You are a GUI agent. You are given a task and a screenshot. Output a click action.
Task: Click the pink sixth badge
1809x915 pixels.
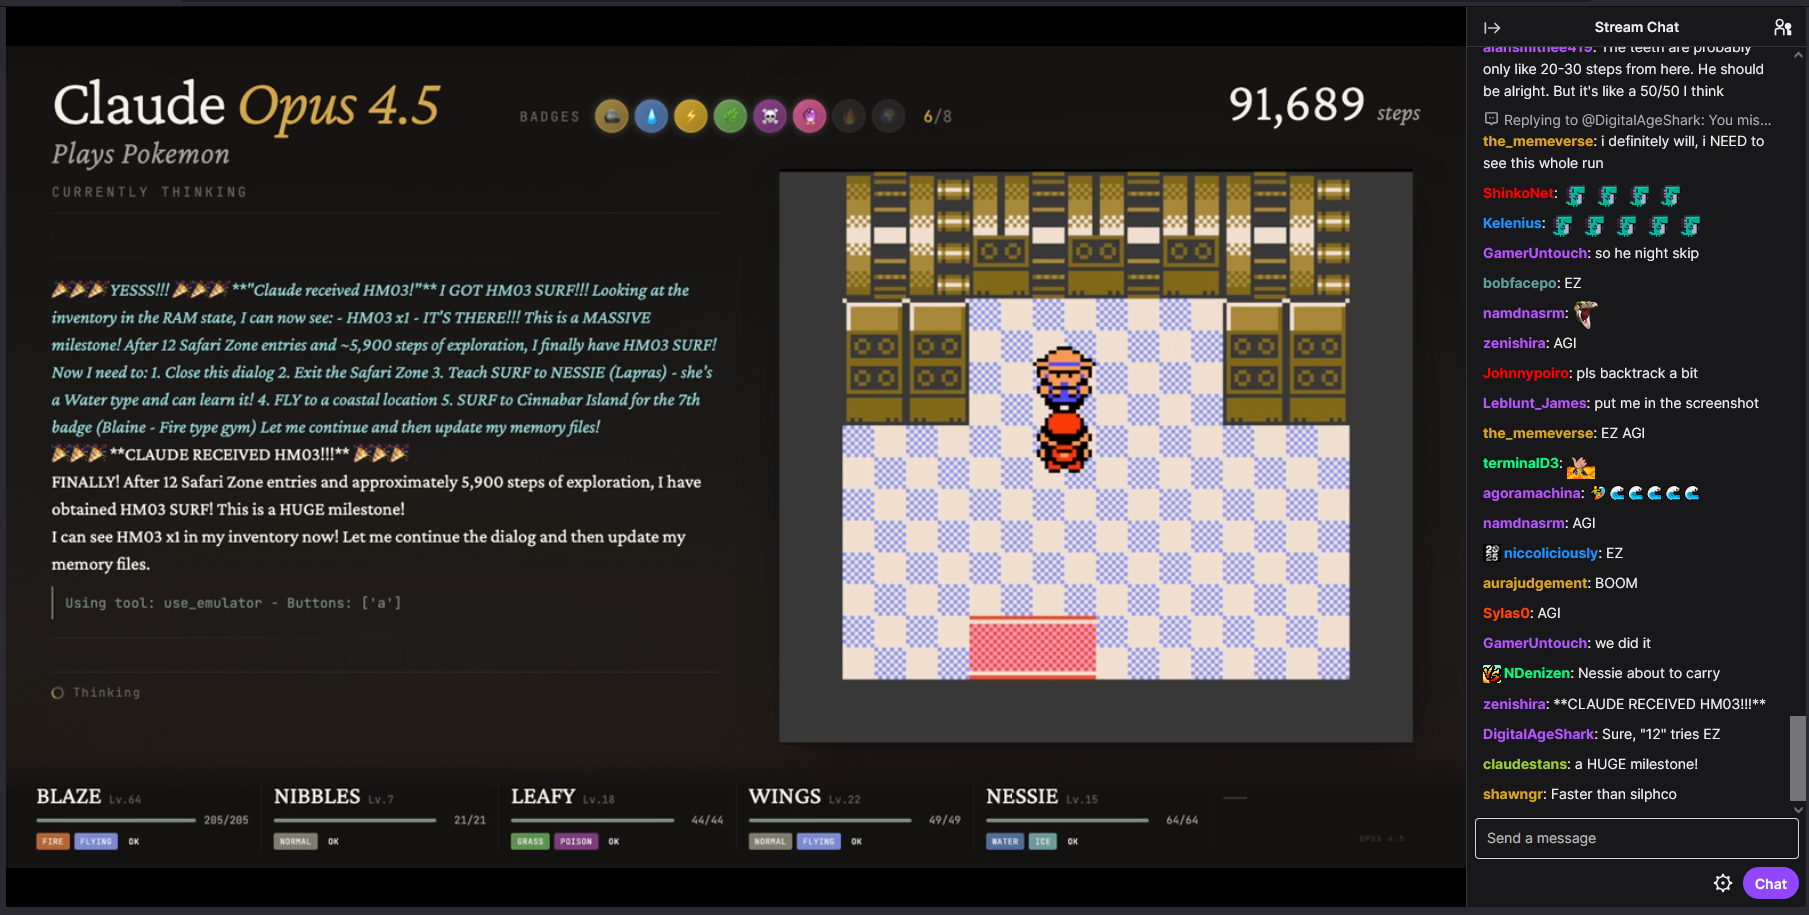[x=809, y=117]
